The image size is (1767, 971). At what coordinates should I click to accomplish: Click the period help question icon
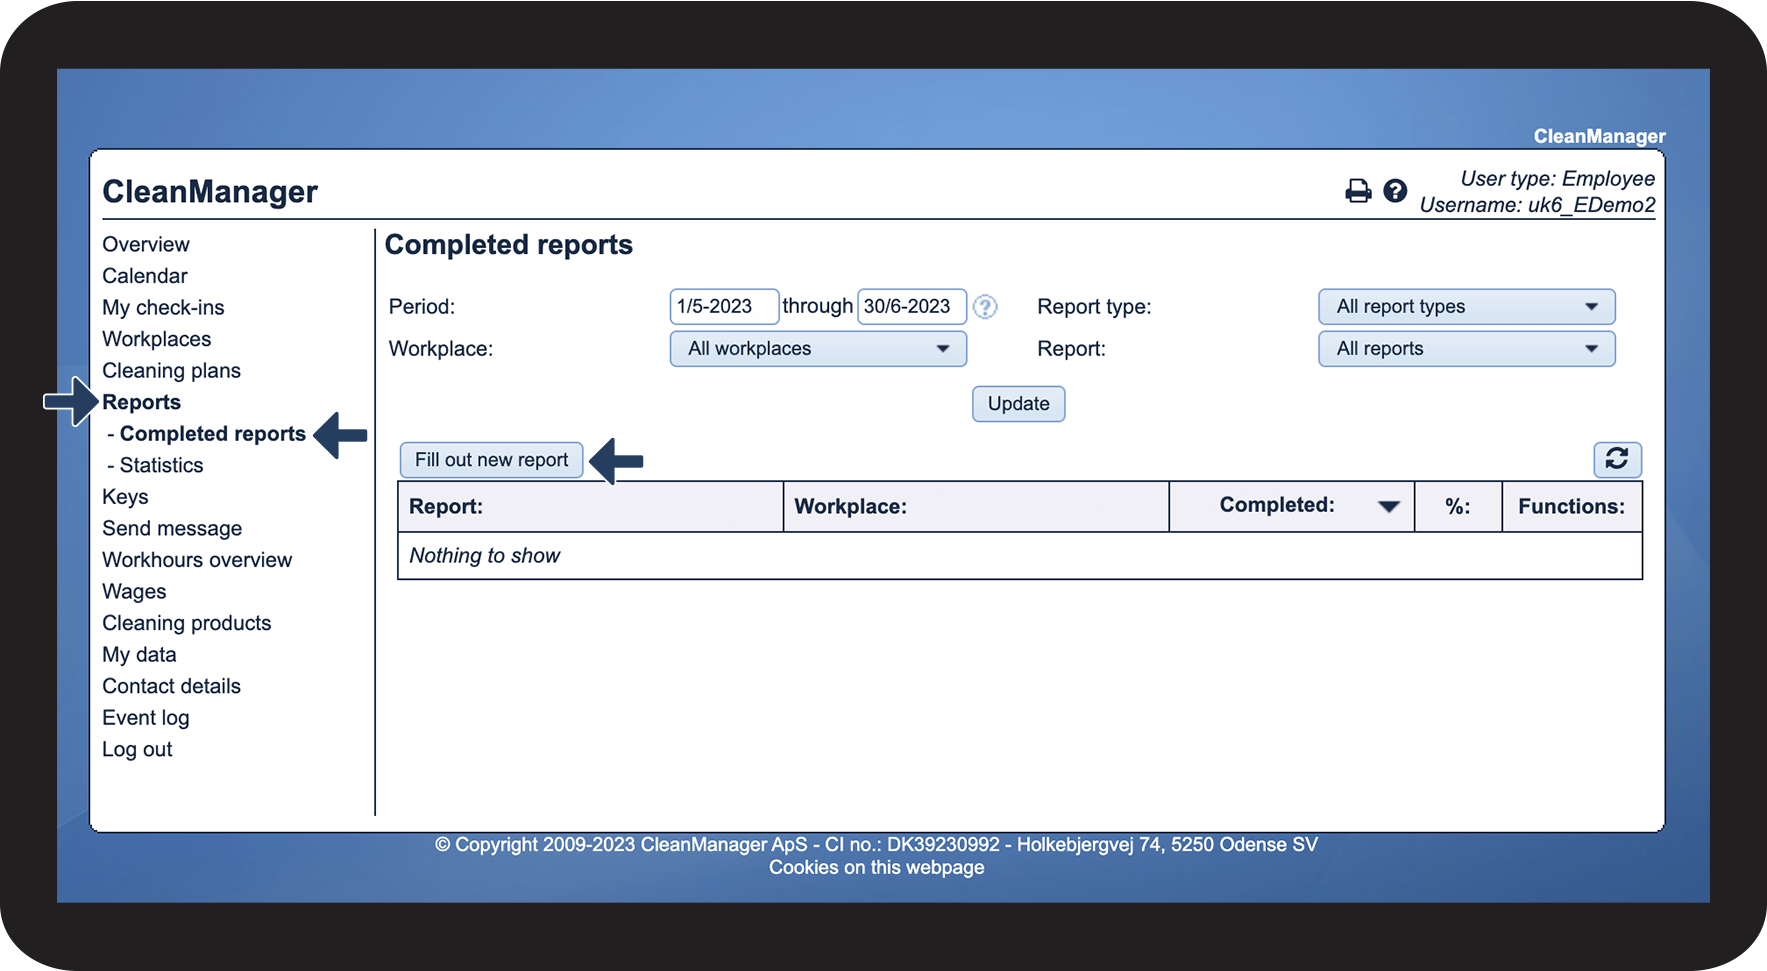pos(985,307)
